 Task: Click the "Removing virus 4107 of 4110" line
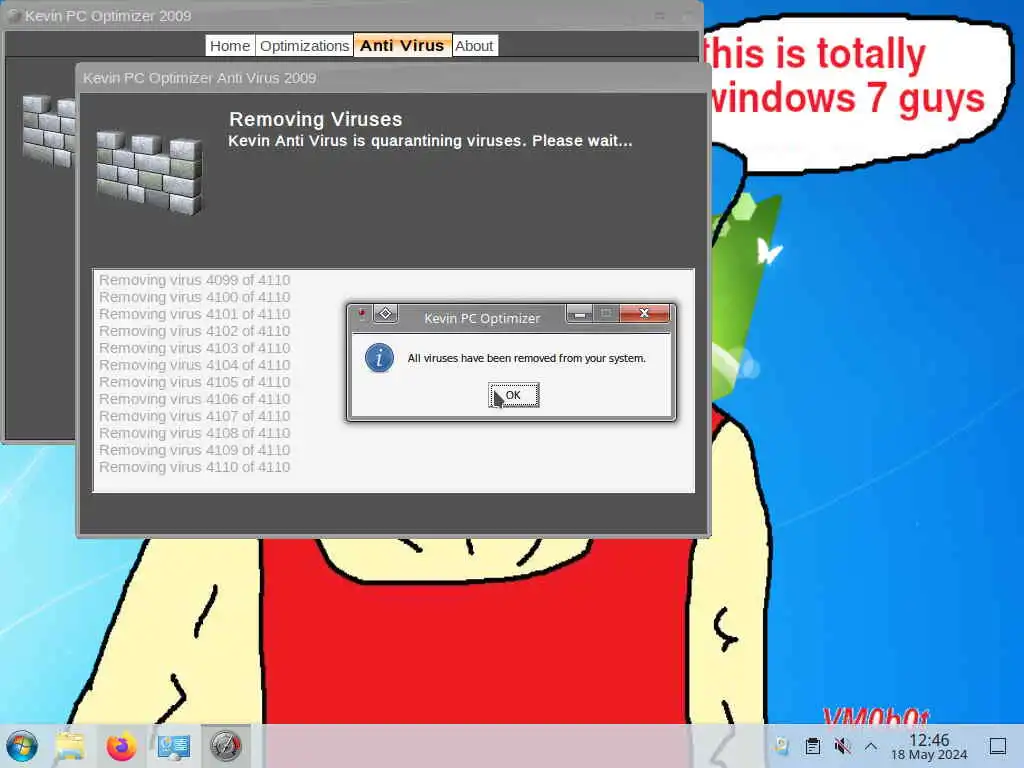pos(195,416)
